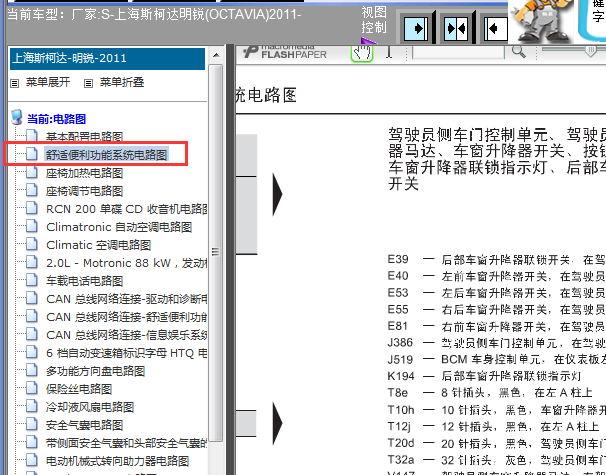
Task: Open CAN 总线网络连接-舒适便利功能 entry
Action: click(126, 317)
